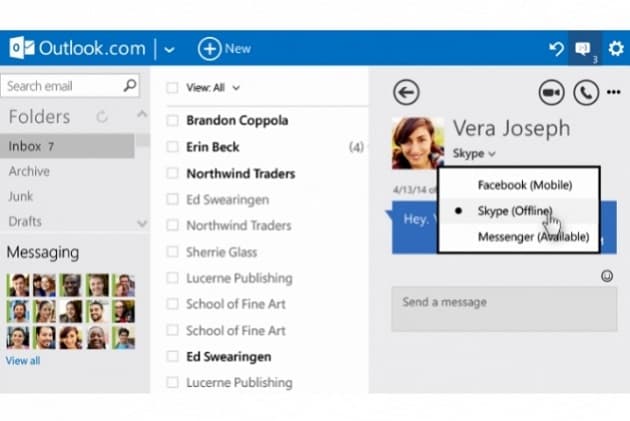This screenshot has height=421, width=630.
Task: Click the View all contacts link
Action: click(23, 361)
